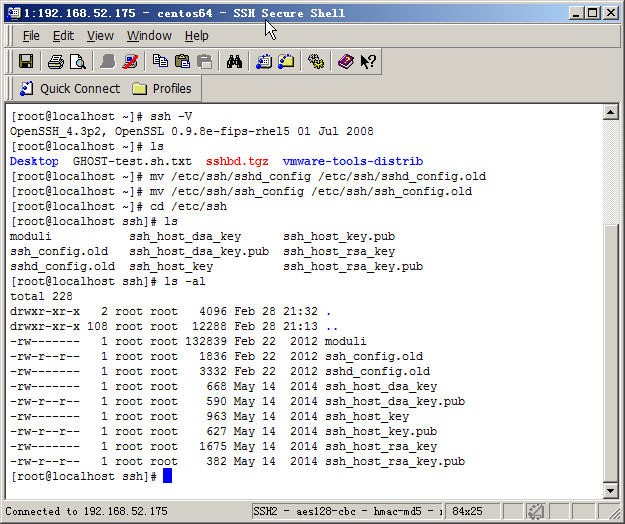Open New File Transfer Window icon
The height and width of the screenshot is (524, 625).
286,61
